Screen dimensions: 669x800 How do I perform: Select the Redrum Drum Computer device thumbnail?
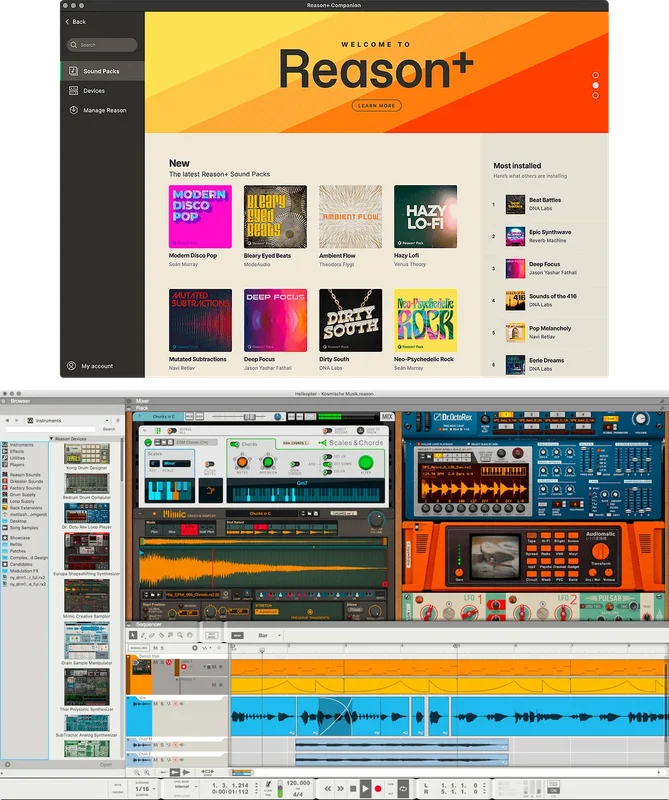coord(87,483)
